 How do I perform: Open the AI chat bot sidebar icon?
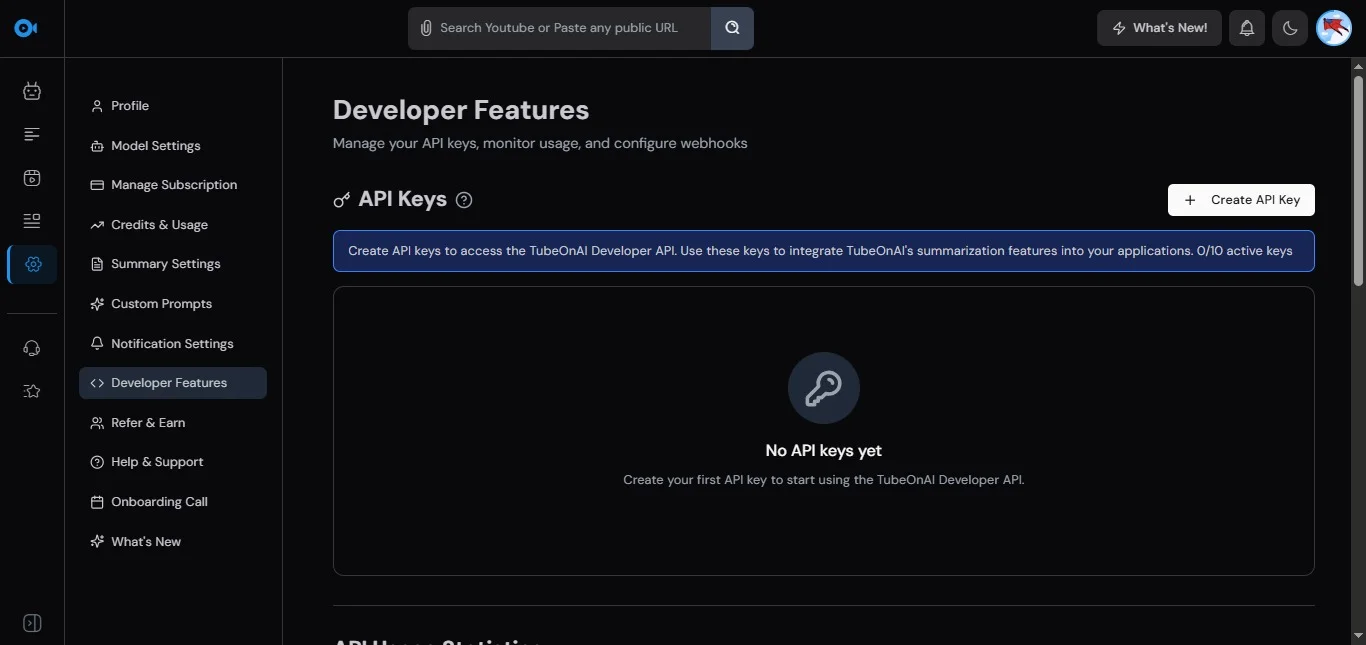point(32,91)
